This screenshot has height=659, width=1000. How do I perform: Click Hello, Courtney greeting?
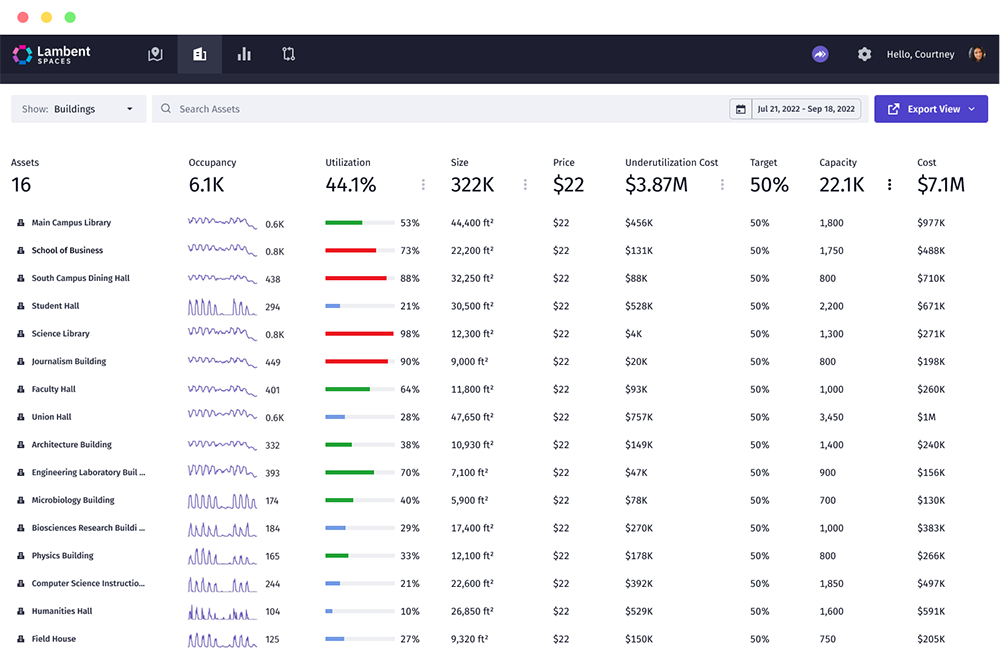[920, 54]
